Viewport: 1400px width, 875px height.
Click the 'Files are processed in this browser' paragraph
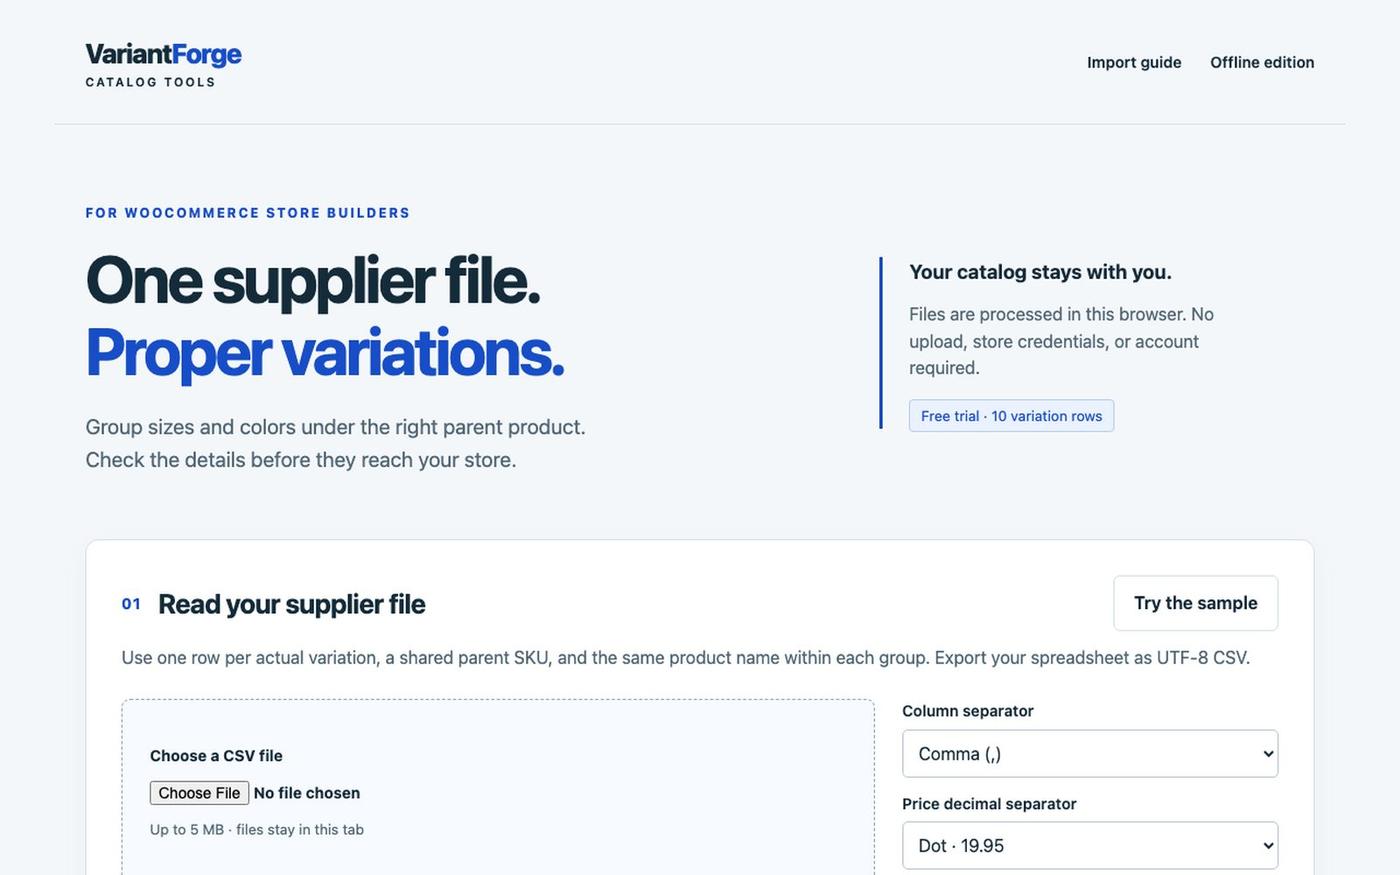(x=1061, y=341)
